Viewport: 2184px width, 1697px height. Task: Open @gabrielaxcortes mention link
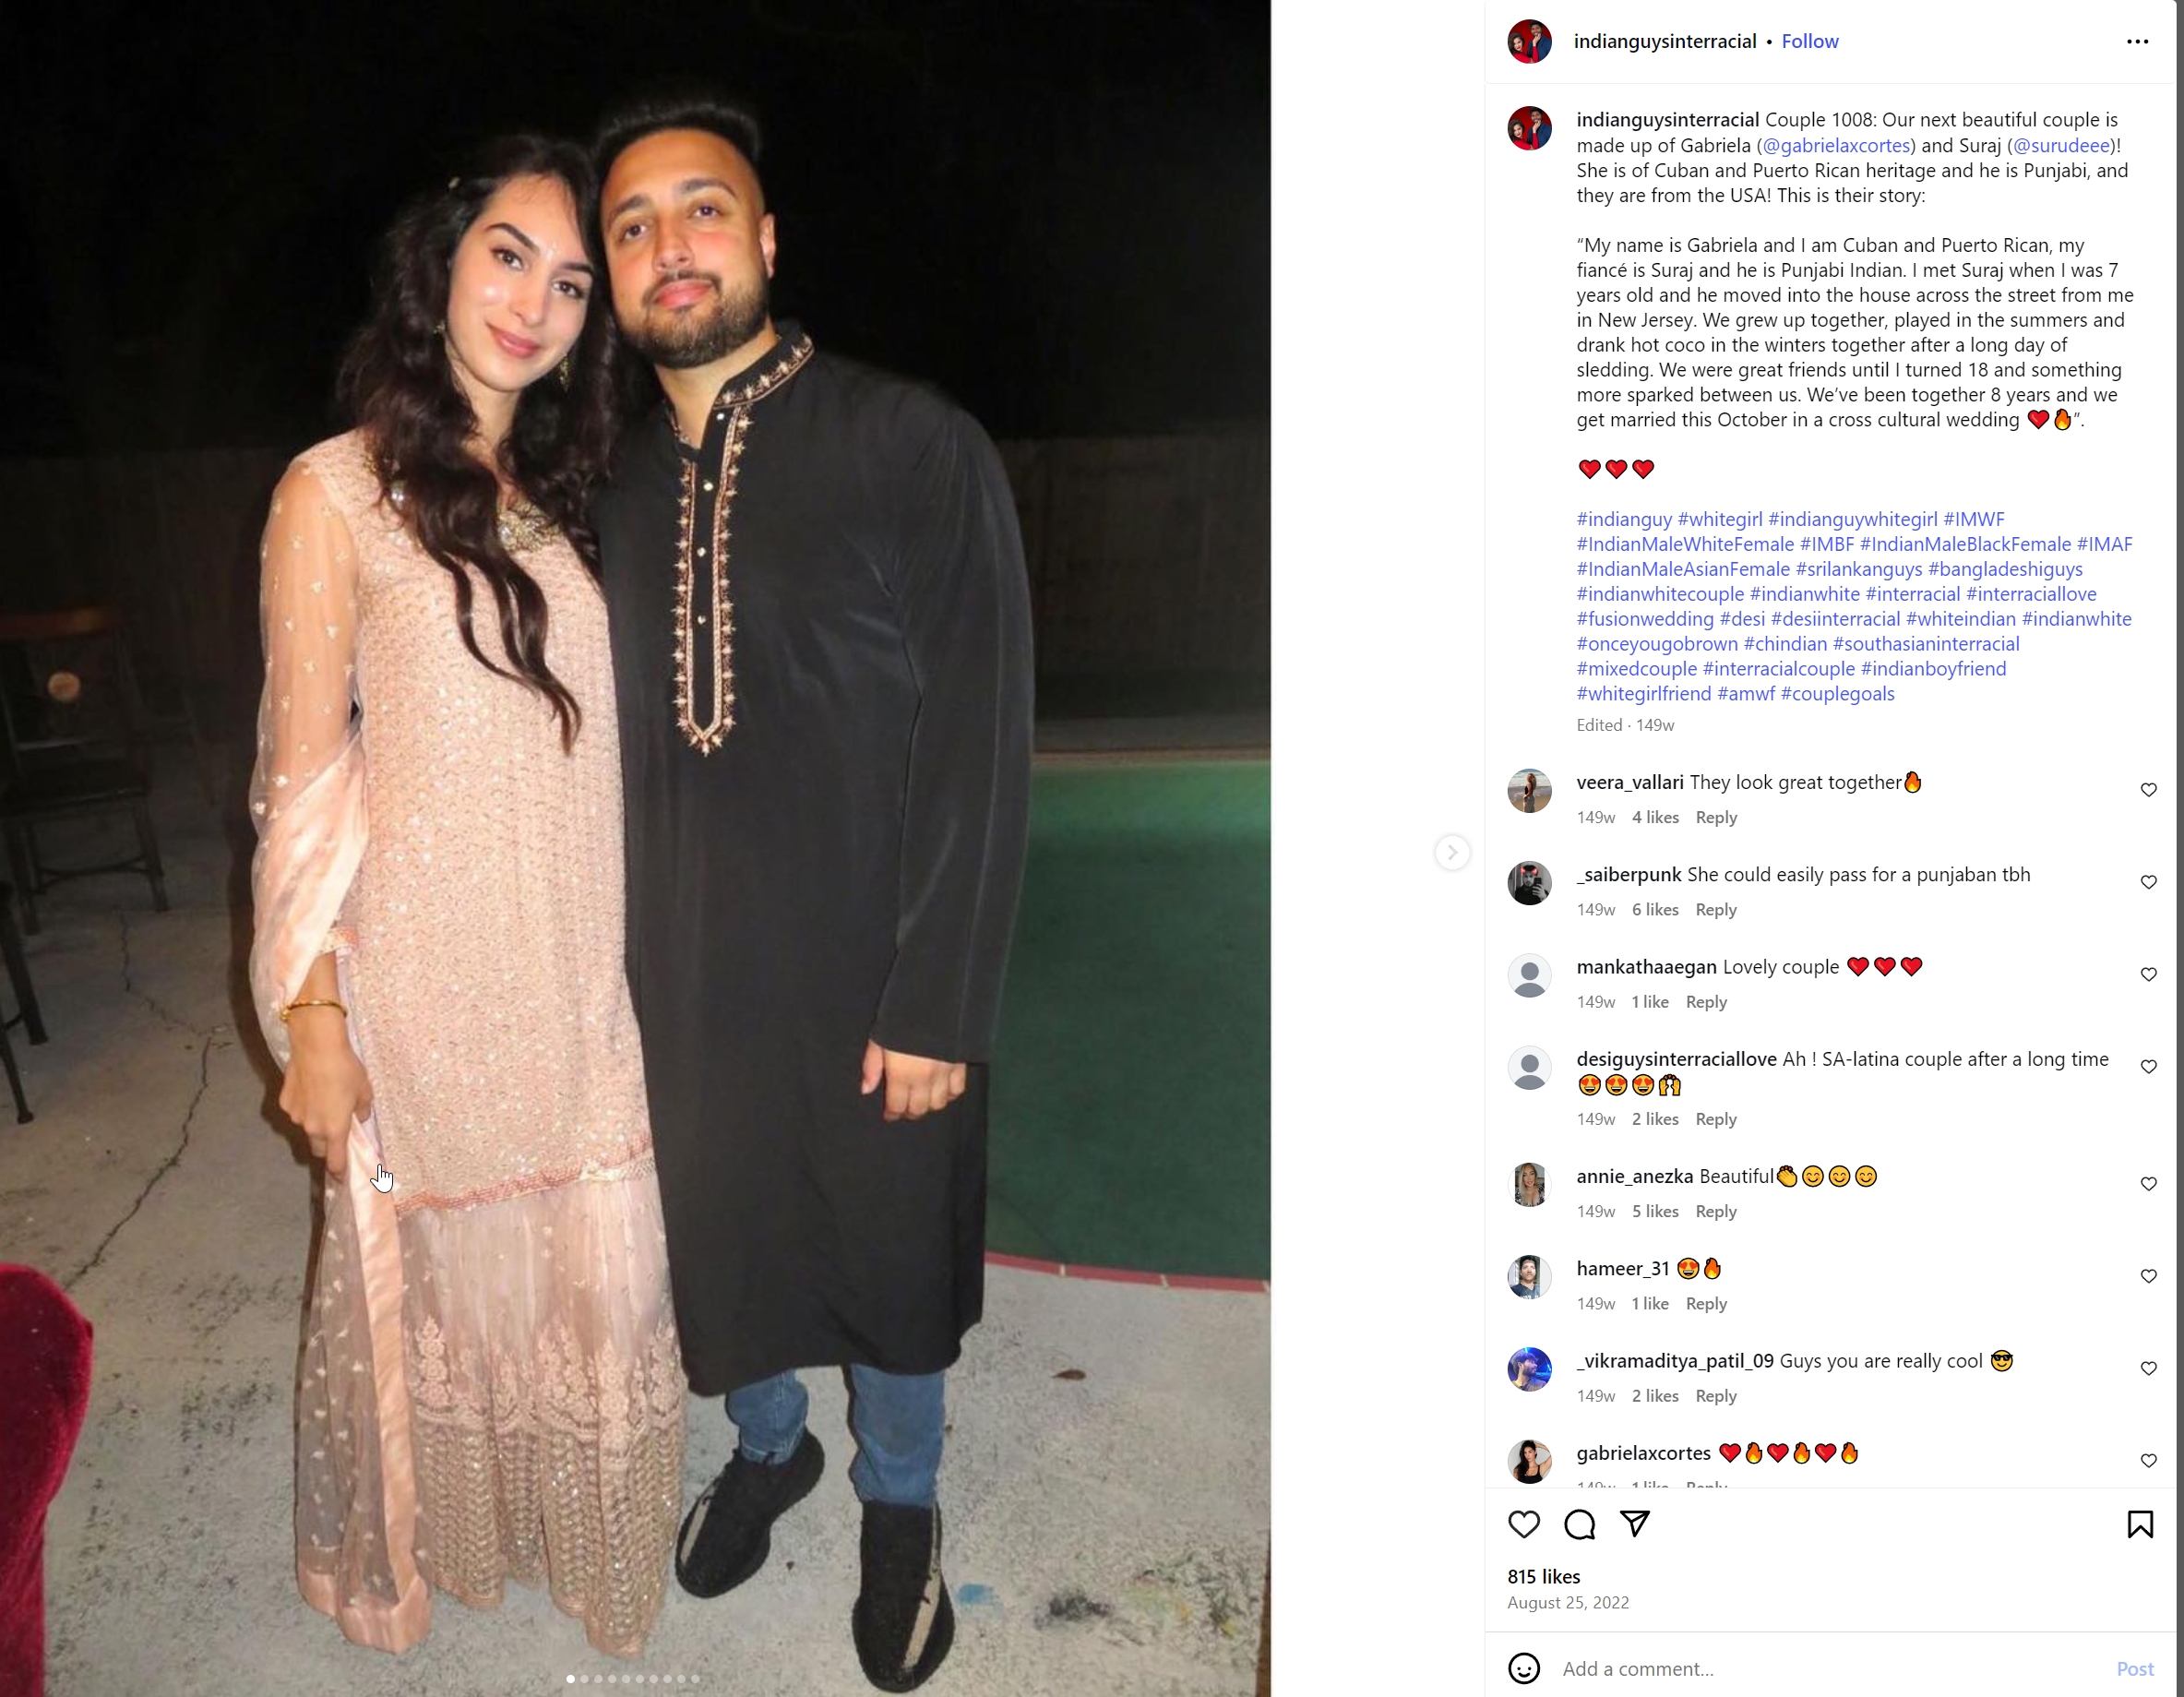[1836, 145]
